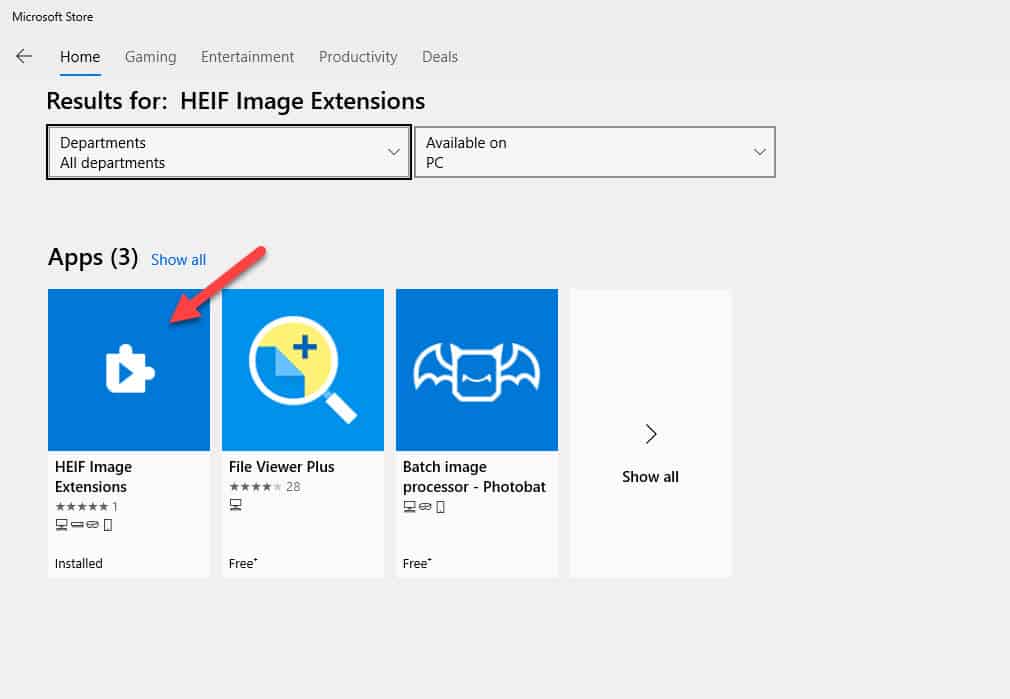
Task: Expand the Departments dropdown
Action: pos(229,152)
